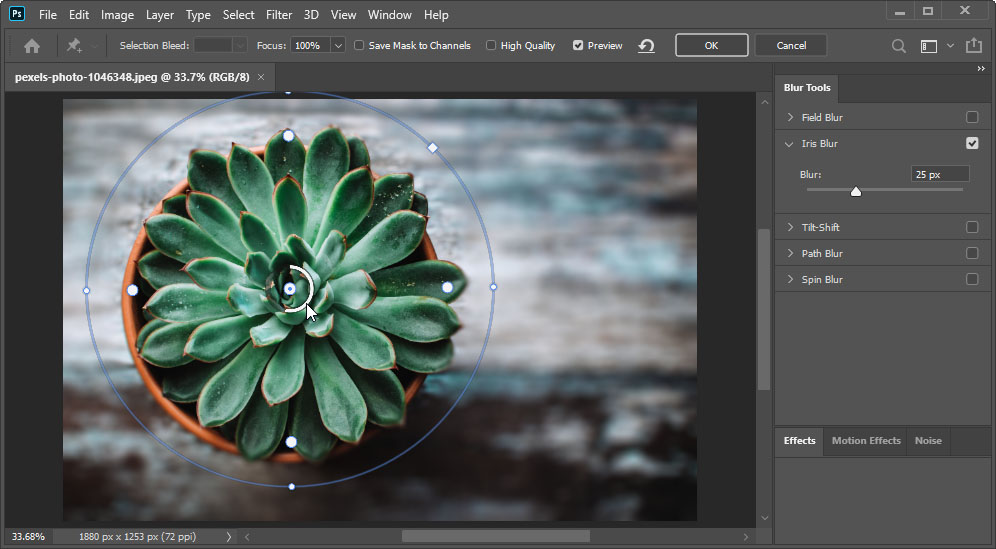The height and width of the screenshot is (549, 996).
Task: Open the search magnifier icon
Action: pyautogui.click(x=899, y=46)
